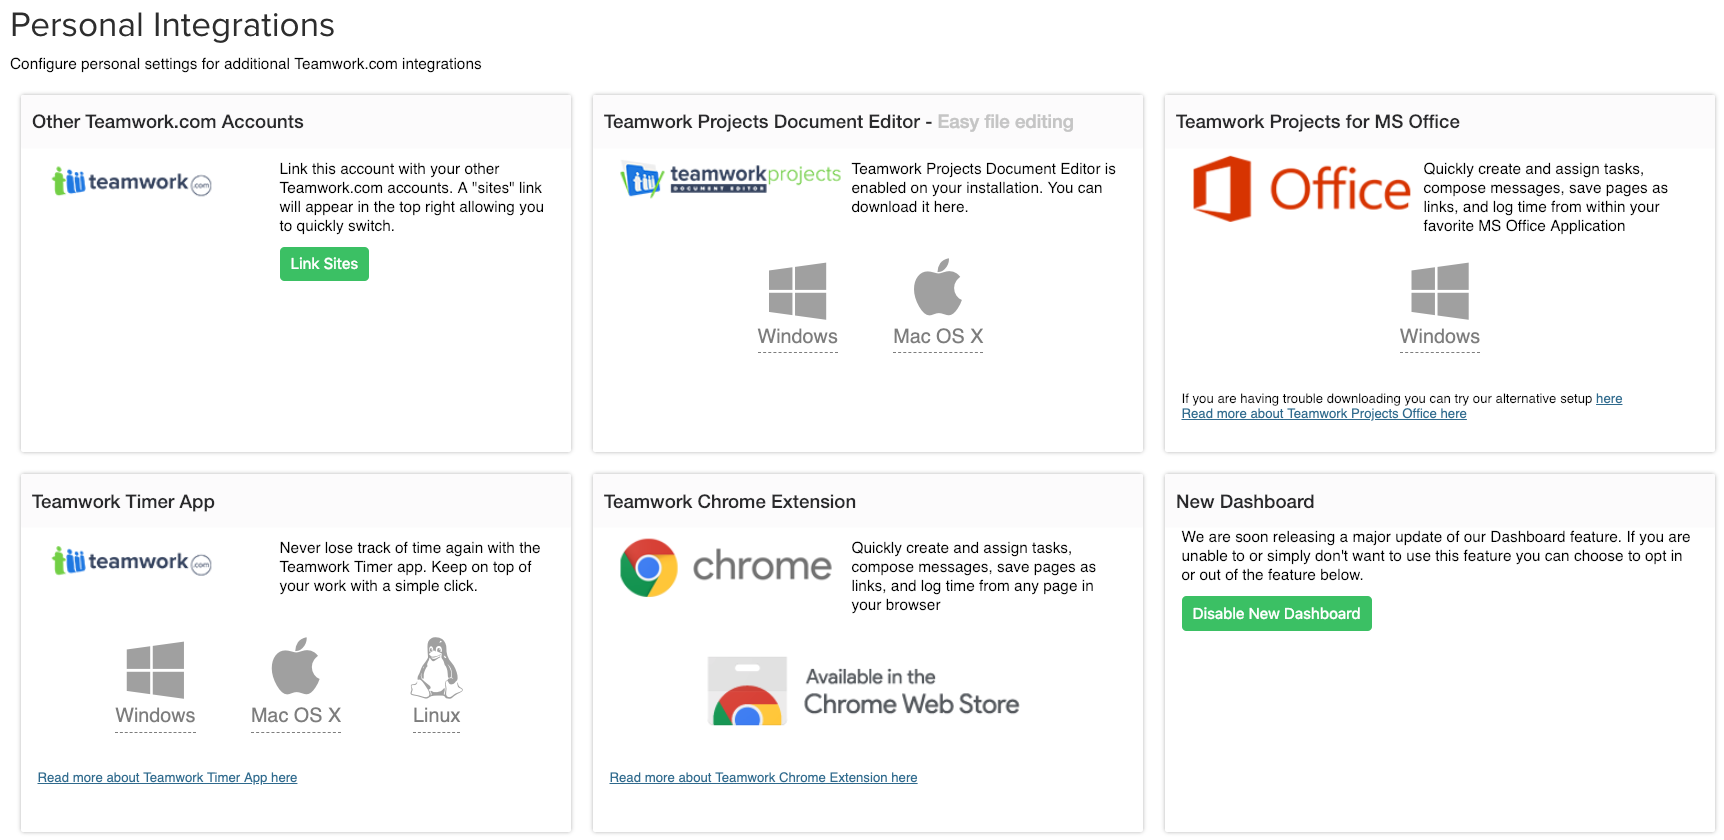Click the 'Mac OS X' label in Timer App card
Image resolution: width=1724 pixels, height=840 pixels.
pos(296,716)
